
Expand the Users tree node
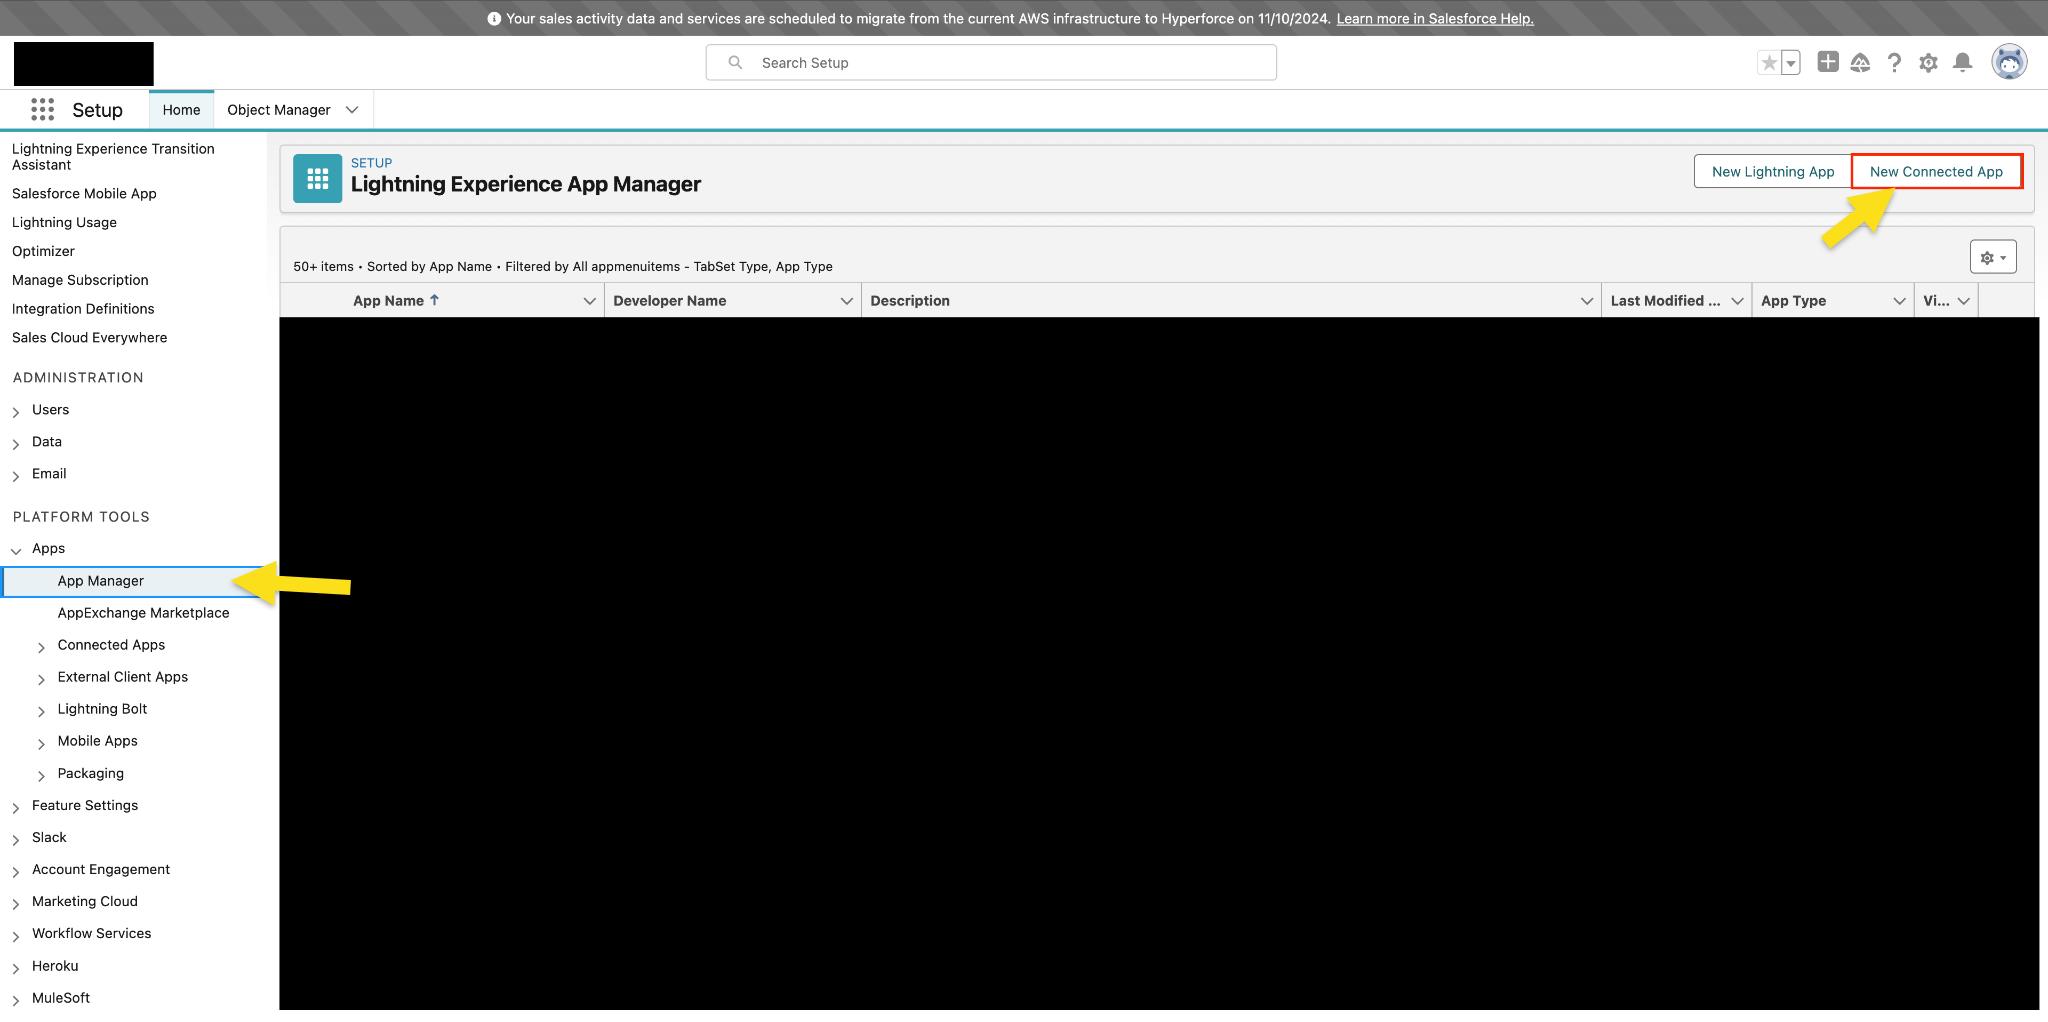coord(16,411)
